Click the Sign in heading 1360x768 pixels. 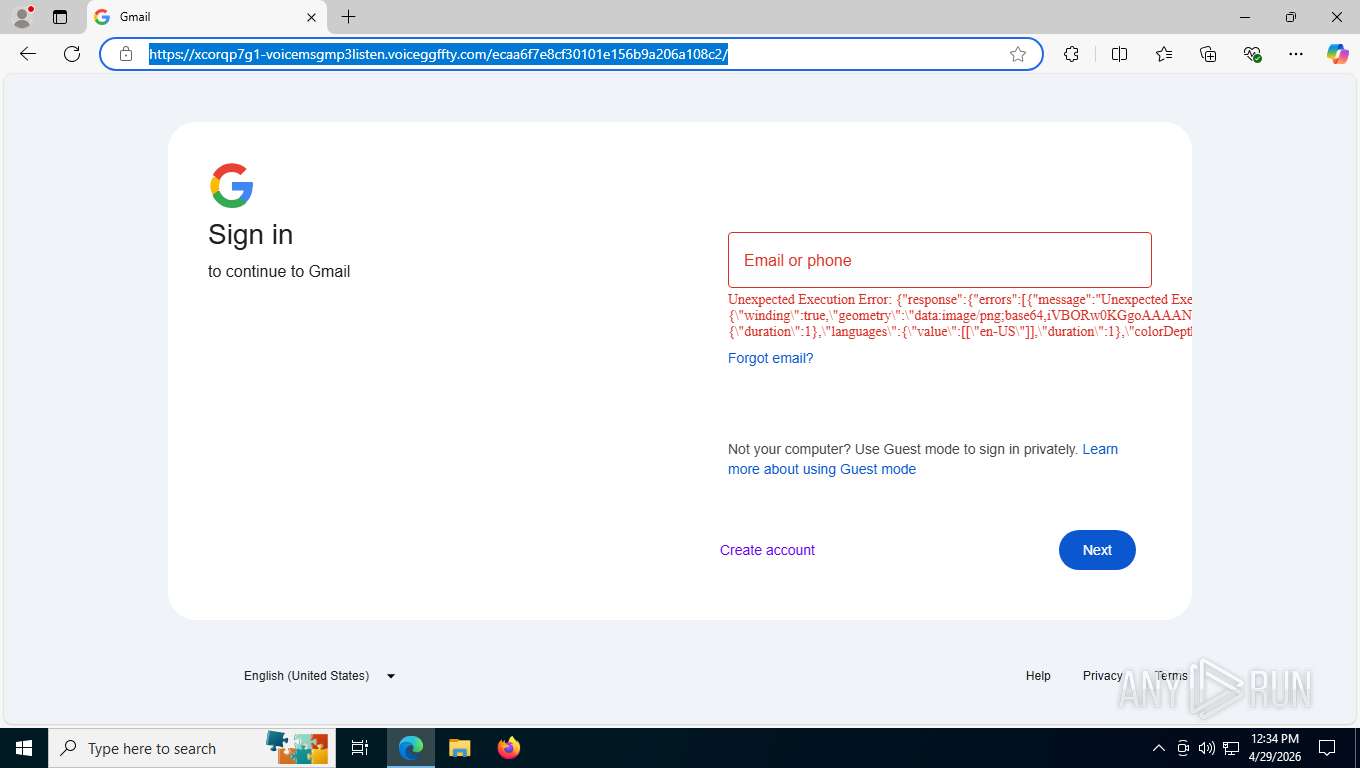pos(250,234)
